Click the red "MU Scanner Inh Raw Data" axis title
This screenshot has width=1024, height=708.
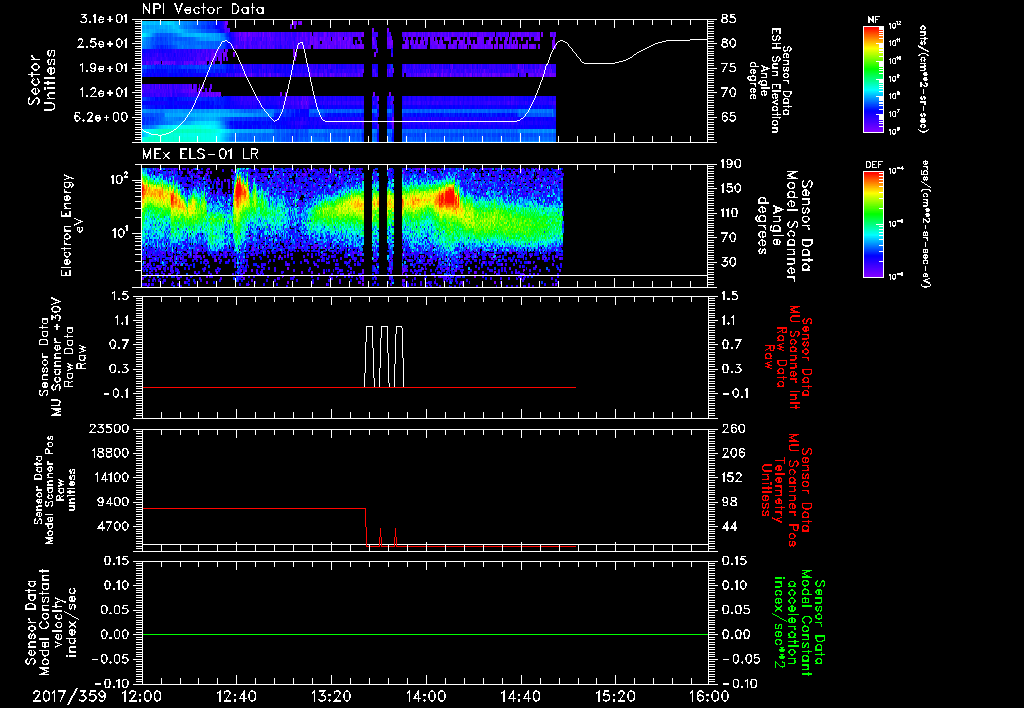[x=787, y=357]
